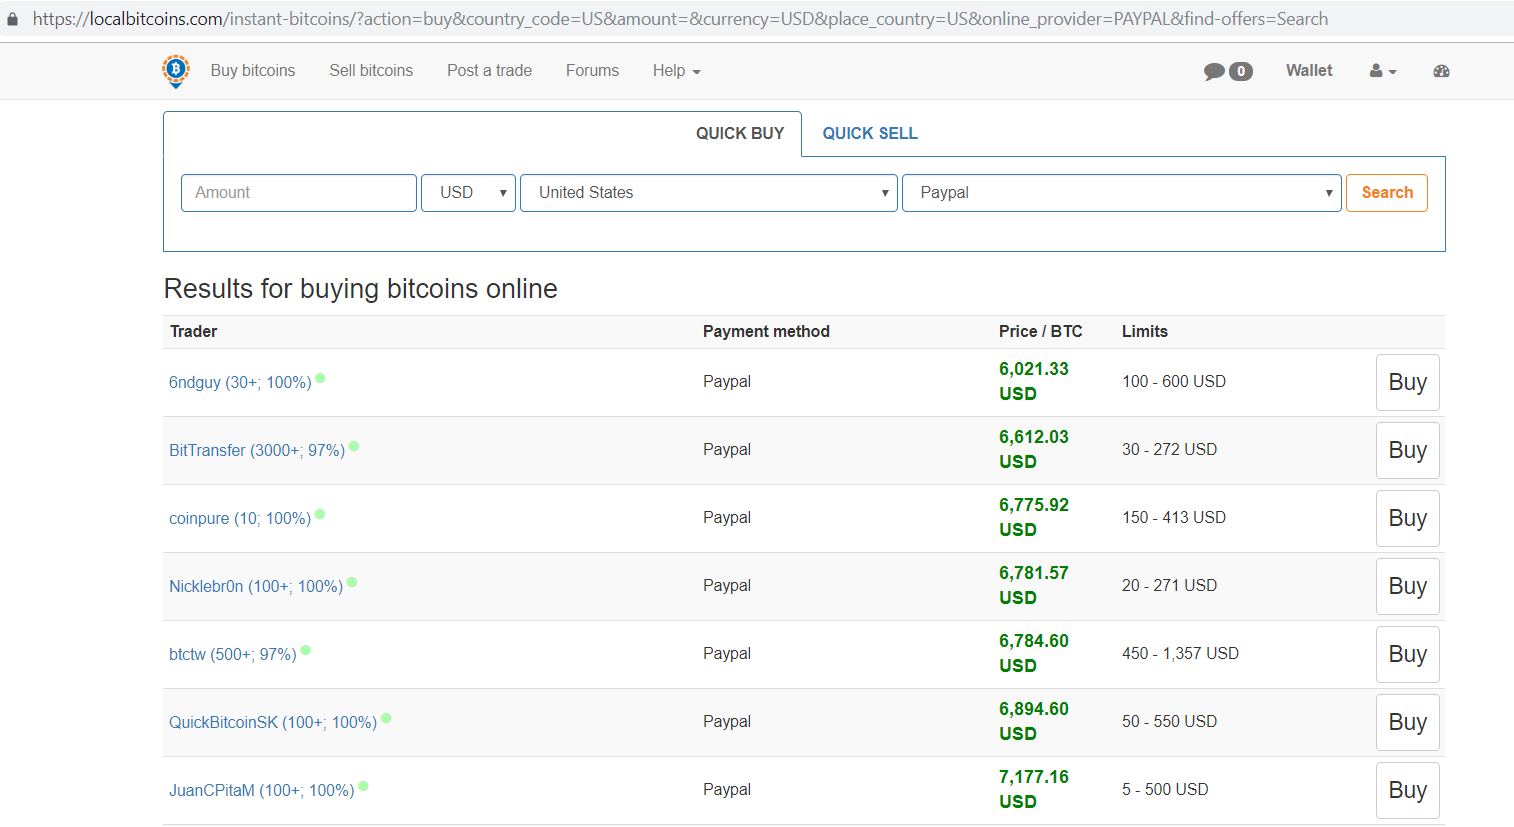Switch to QUICK BUY tab
This screenshot has height=827, width=1514.
pos(740,134)
